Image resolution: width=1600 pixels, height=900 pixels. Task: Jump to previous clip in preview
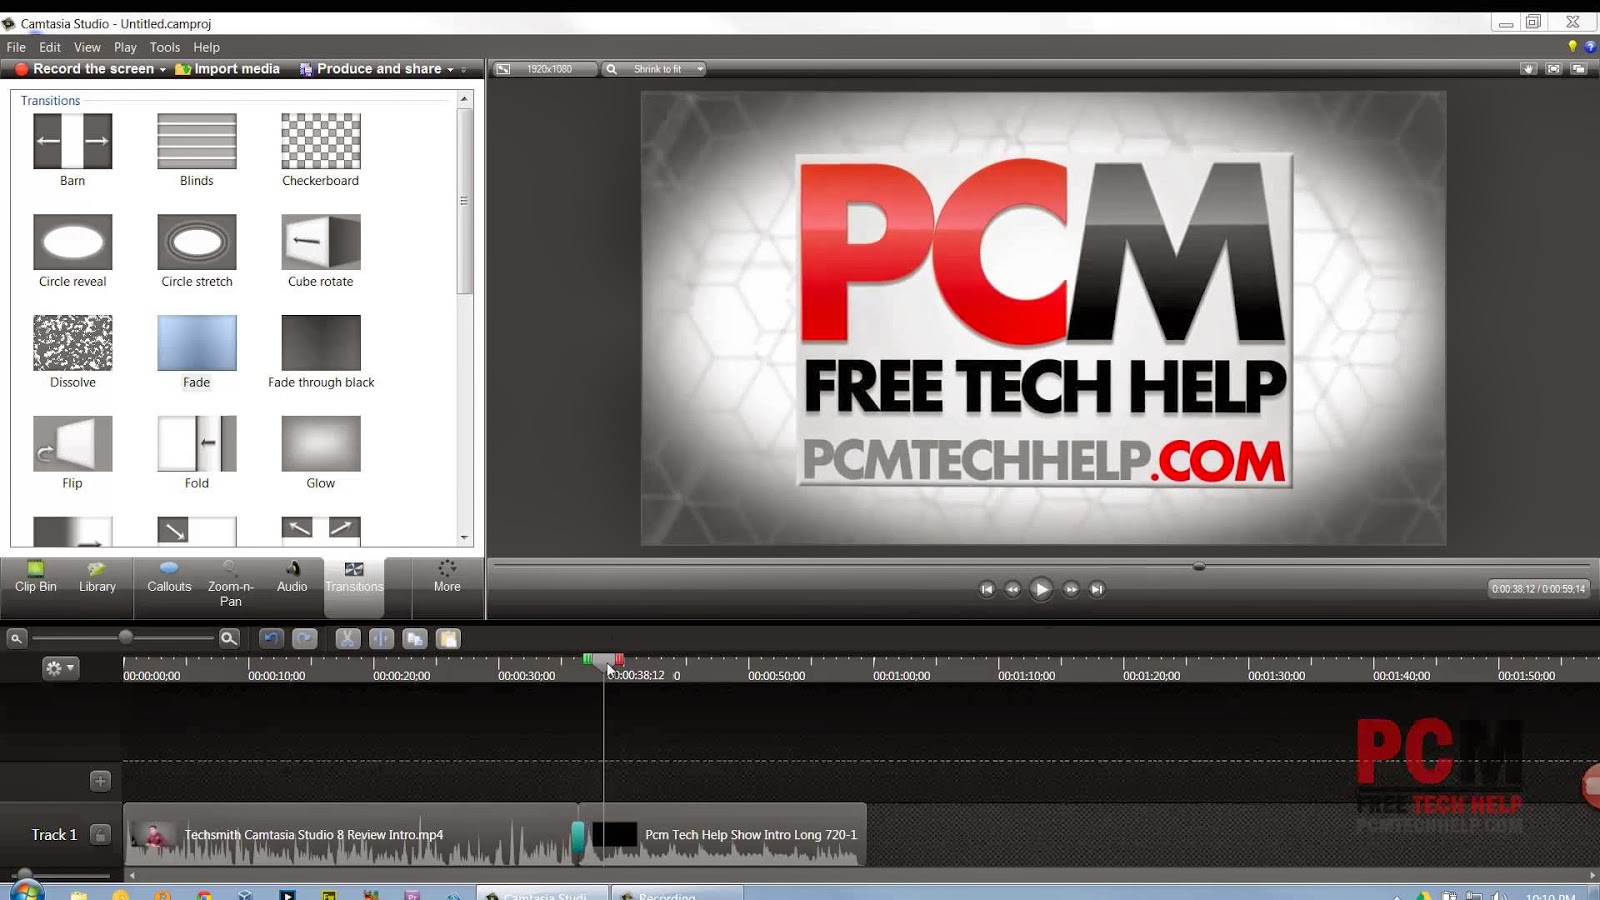pos(987,589)
